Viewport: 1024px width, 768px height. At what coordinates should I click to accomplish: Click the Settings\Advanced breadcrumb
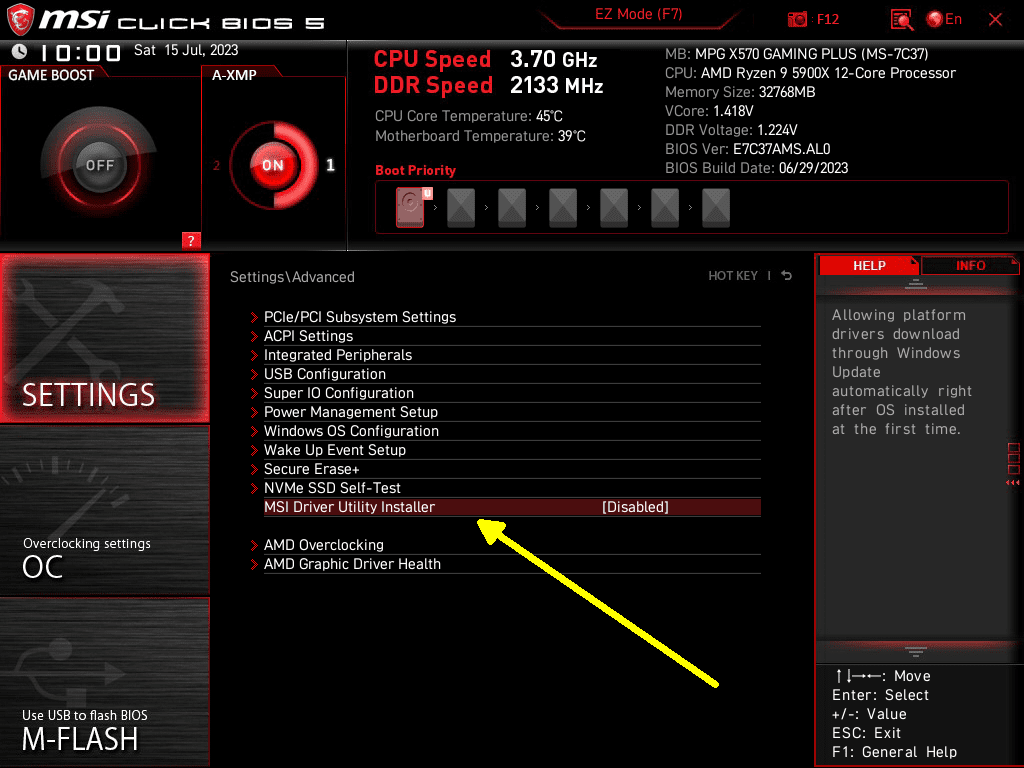292,277
